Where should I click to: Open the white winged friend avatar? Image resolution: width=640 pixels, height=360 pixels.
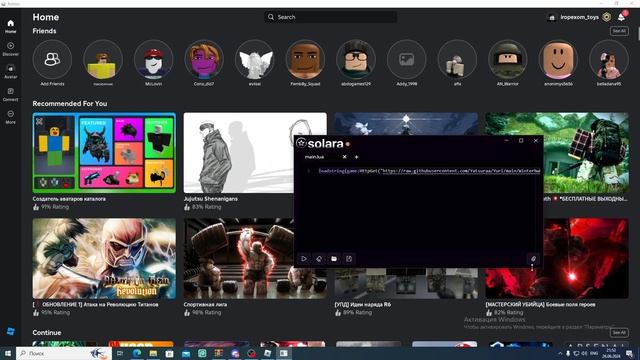tap(255, 60)
